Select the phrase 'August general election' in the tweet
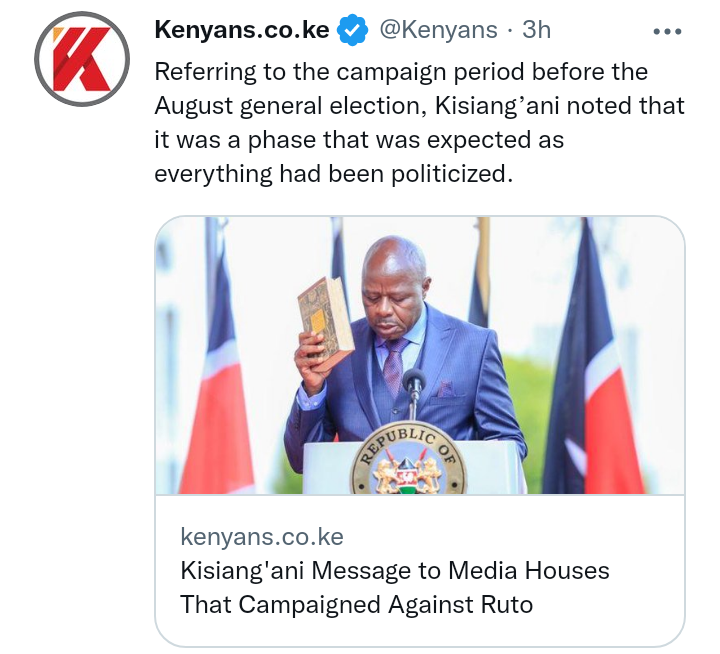 [x=287, y=107]
